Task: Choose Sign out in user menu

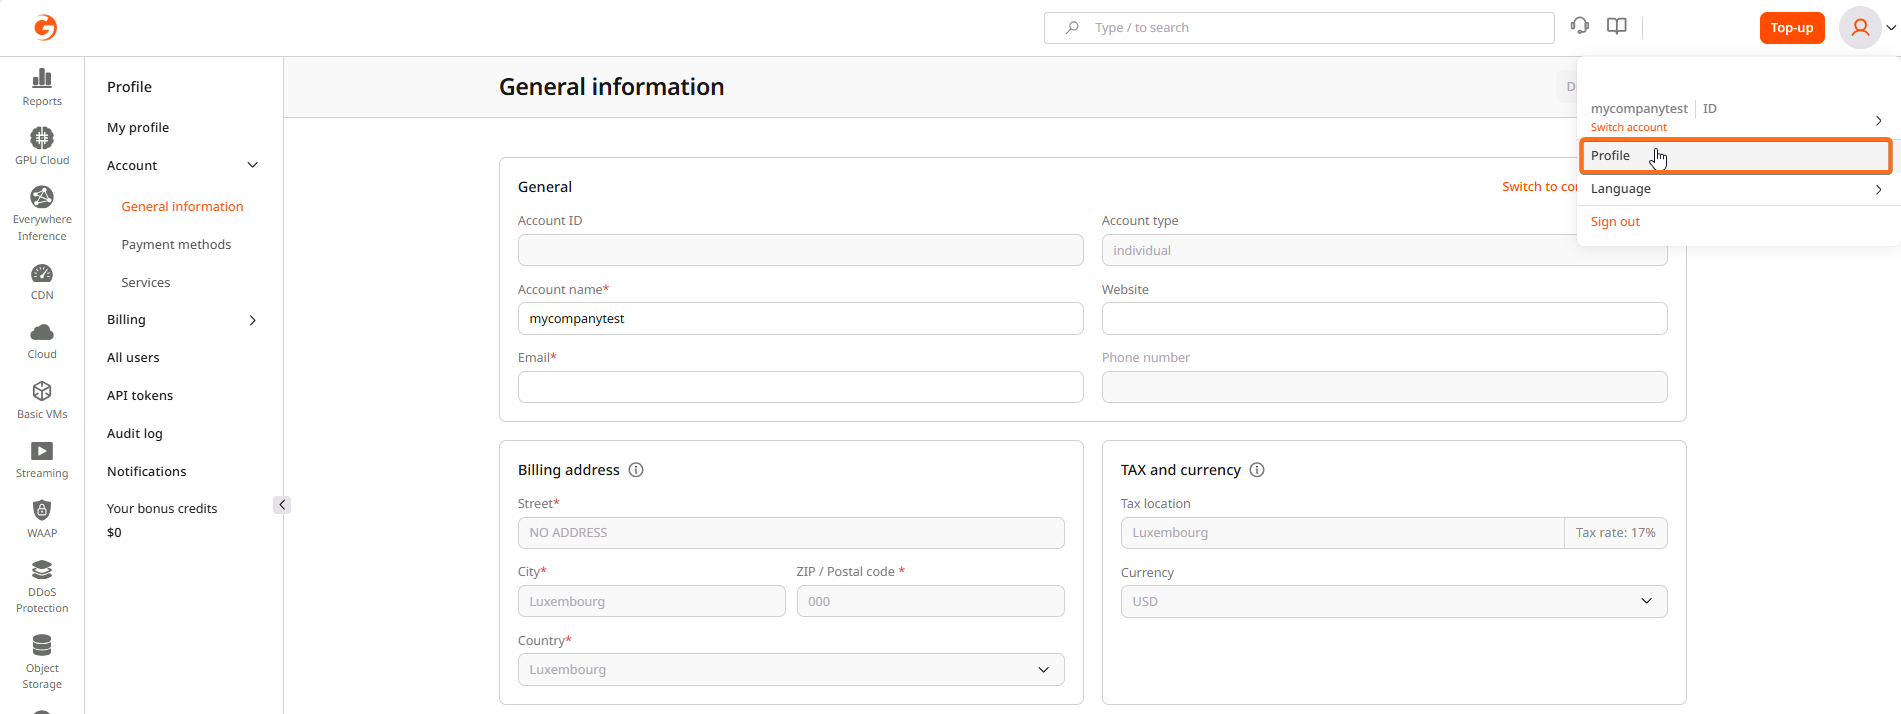Action: 1615,222
